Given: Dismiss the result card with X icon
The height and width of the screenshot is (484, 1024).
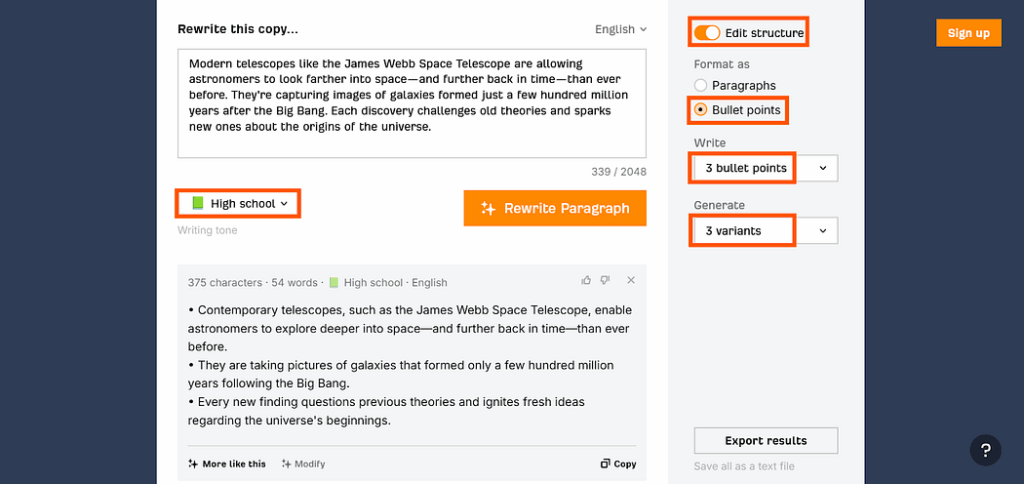Looking at the screenshot, I should coord(631,280).
